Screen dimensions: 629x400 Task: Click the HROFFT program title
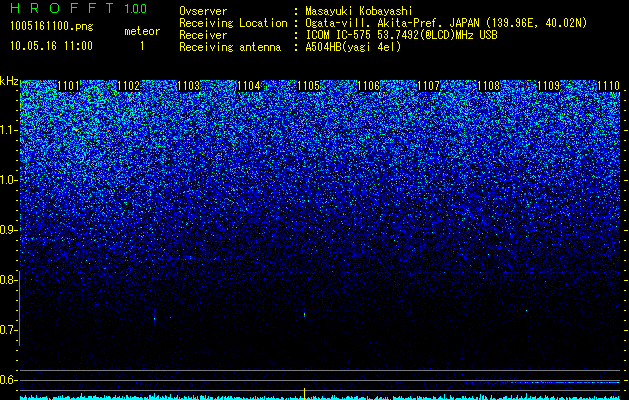tap(63, 8)
